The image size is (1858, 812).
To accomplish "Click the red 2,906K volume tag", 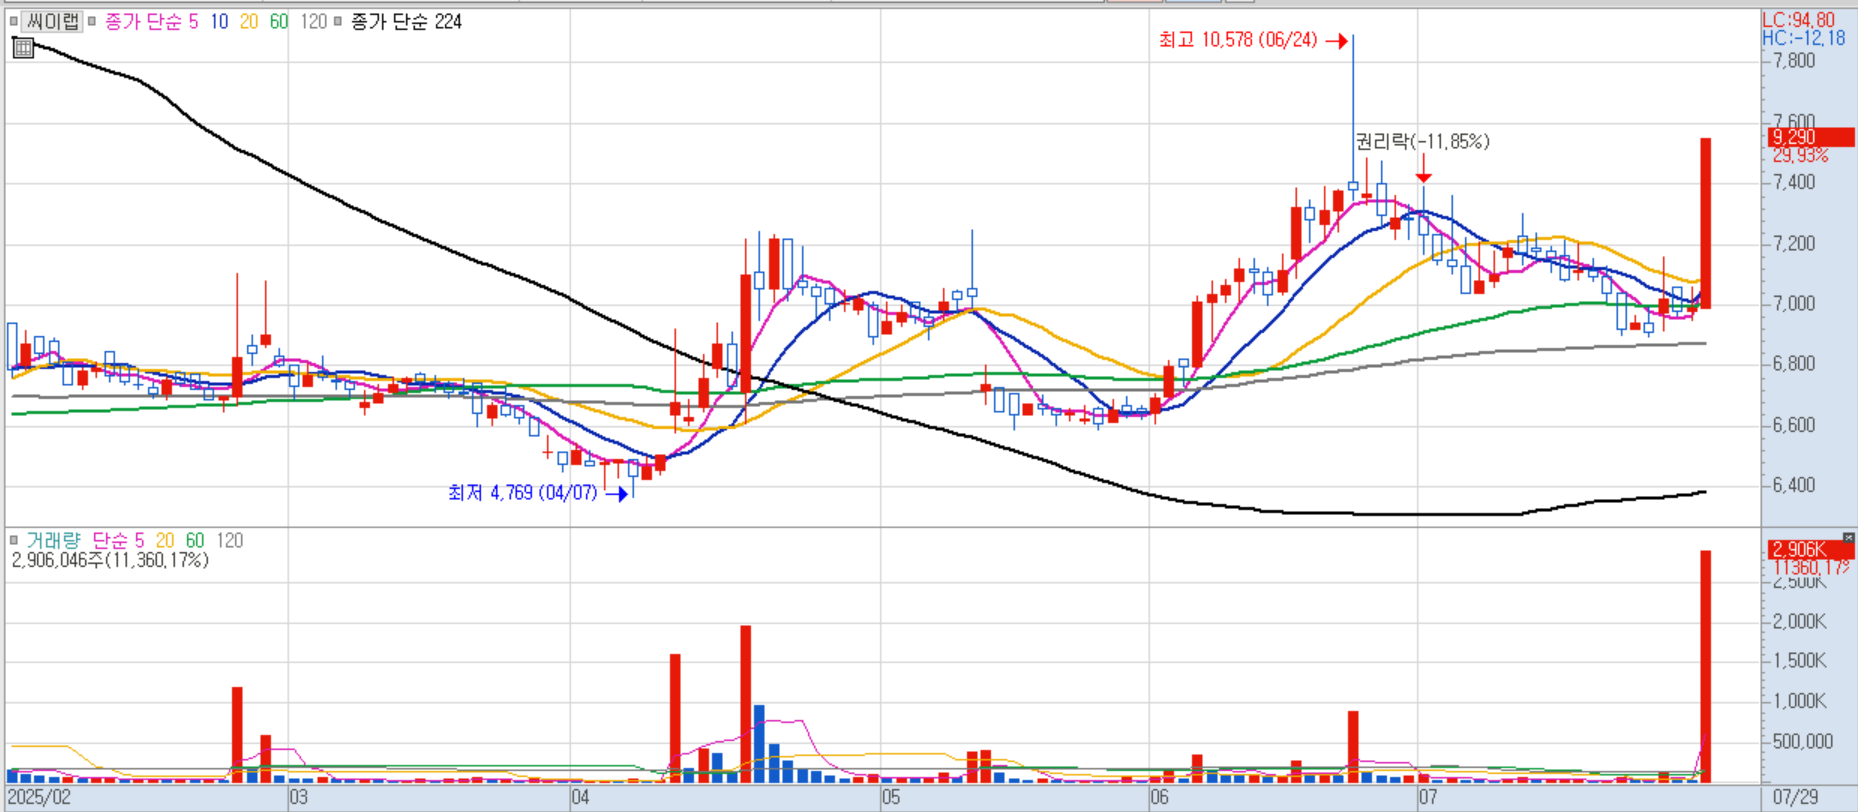I will pyautogui.click(x=1811, y=549).
